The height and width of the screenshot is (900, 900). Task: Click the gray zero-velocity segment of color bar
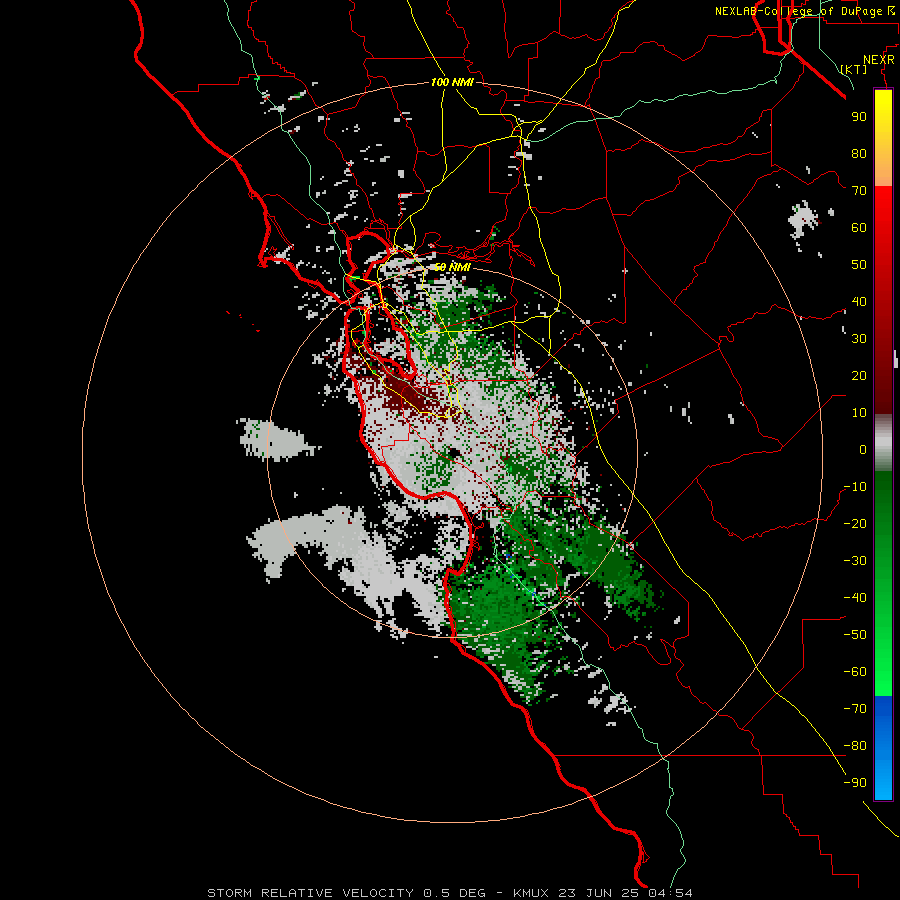883,442
